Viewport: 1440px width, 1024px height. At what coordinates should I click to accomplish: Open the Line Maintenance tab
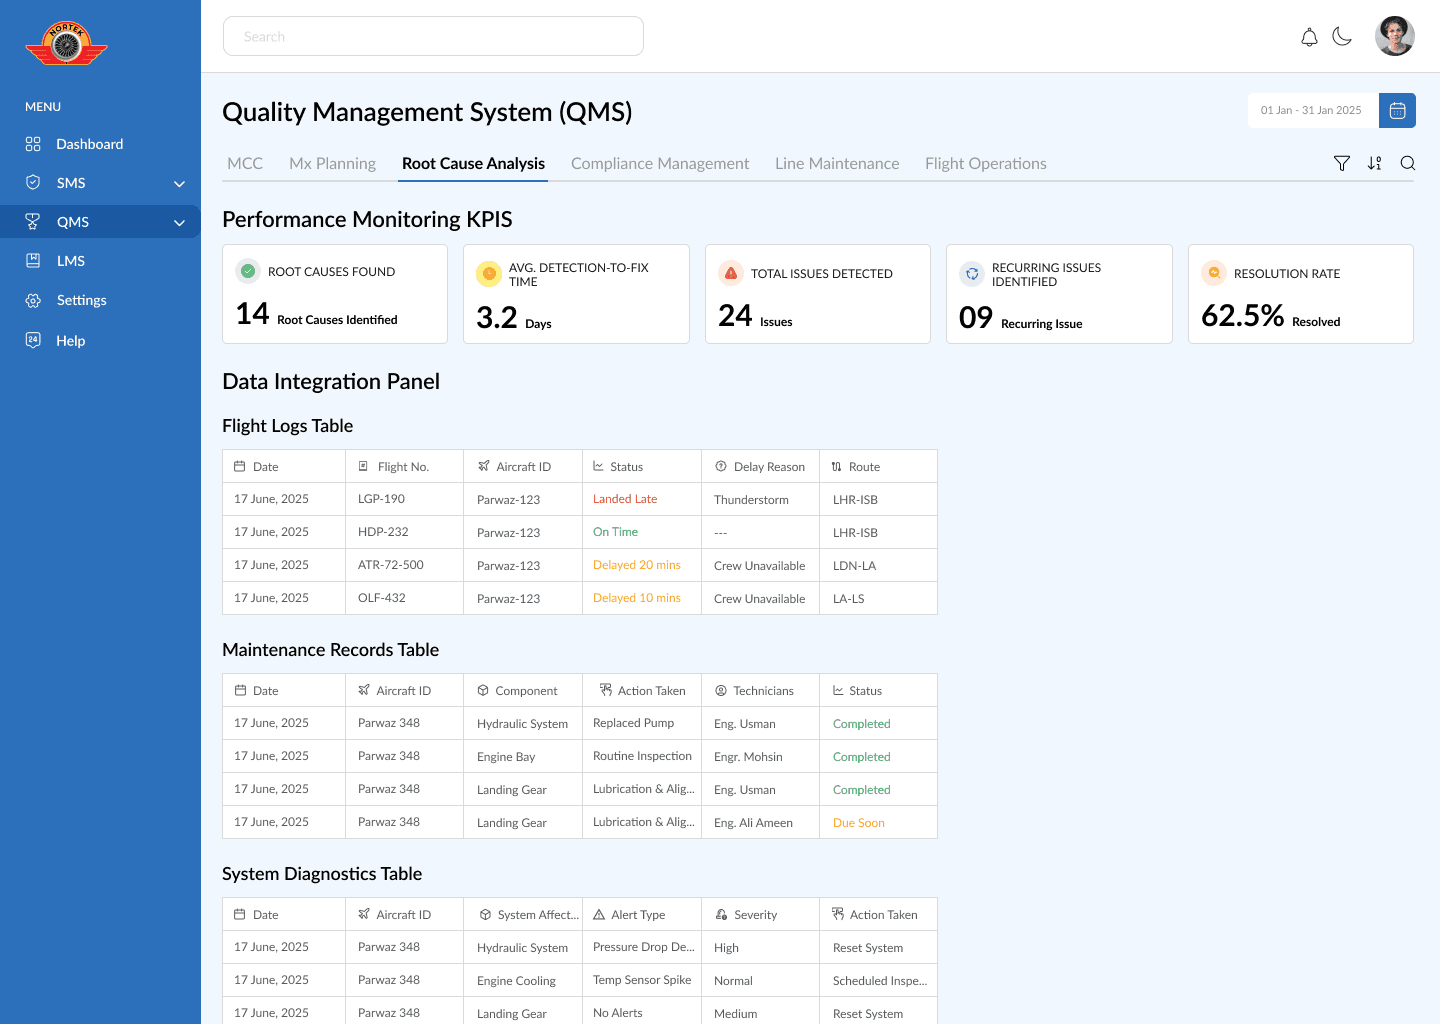pyautogui.click(x=837, y=164)
